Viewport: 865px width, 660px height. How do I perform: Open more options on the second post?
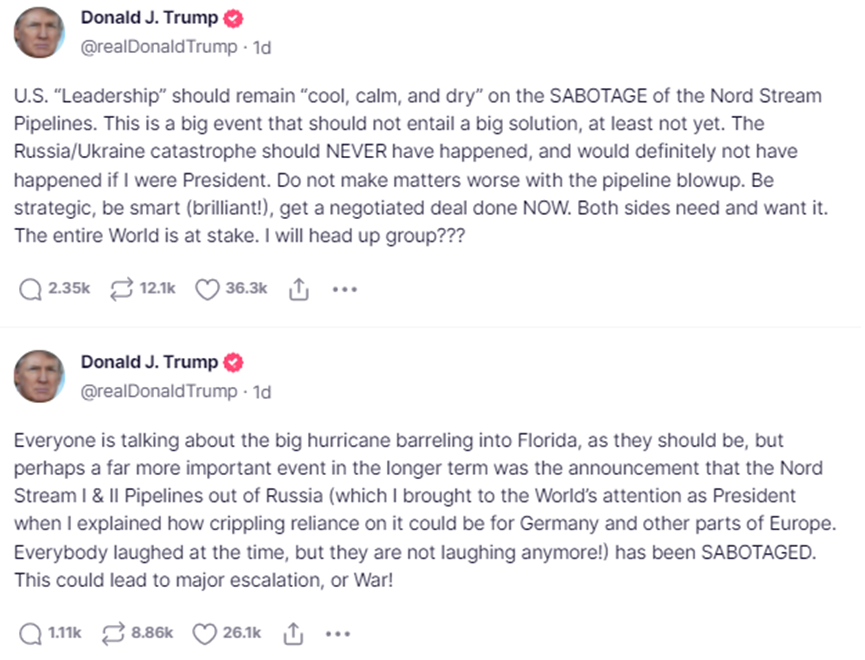339,633
